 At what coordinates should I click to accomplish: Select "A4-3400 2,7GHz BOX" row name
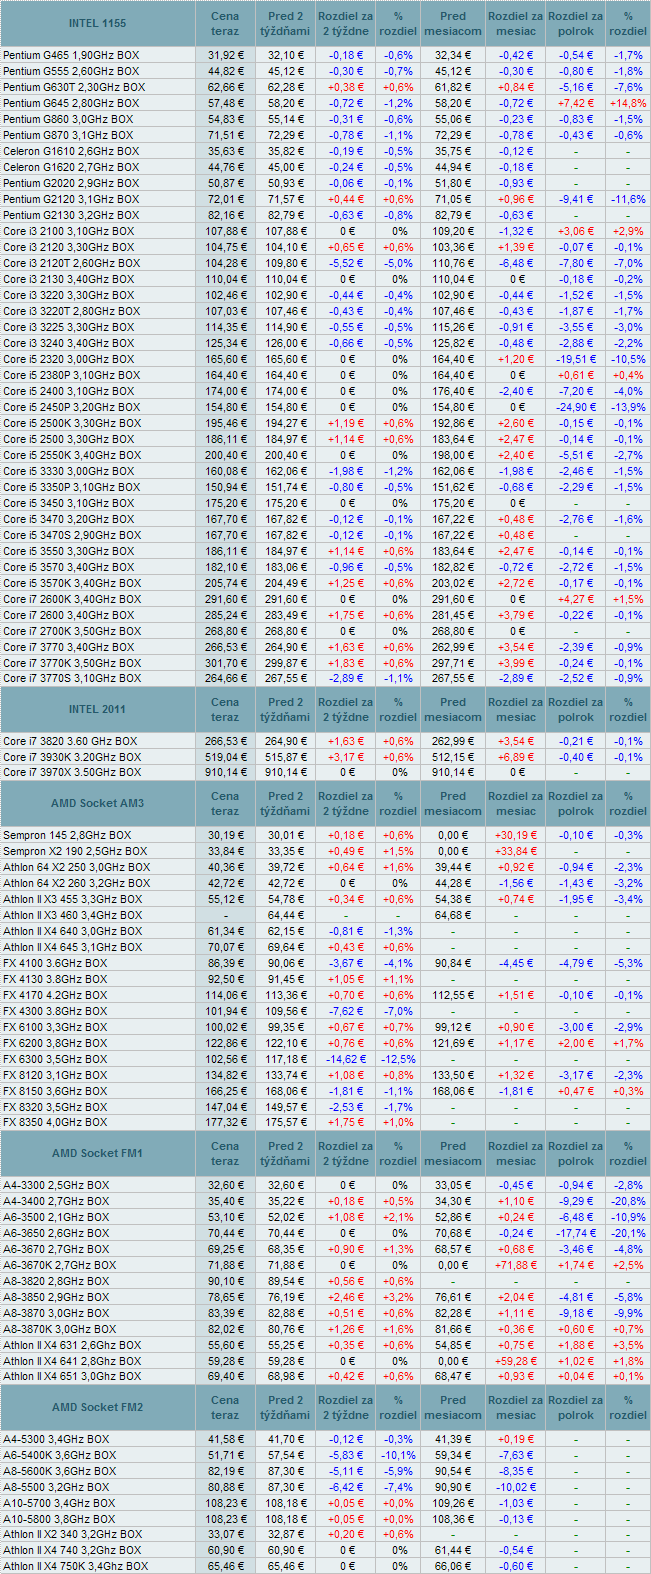pos(57,1201)
